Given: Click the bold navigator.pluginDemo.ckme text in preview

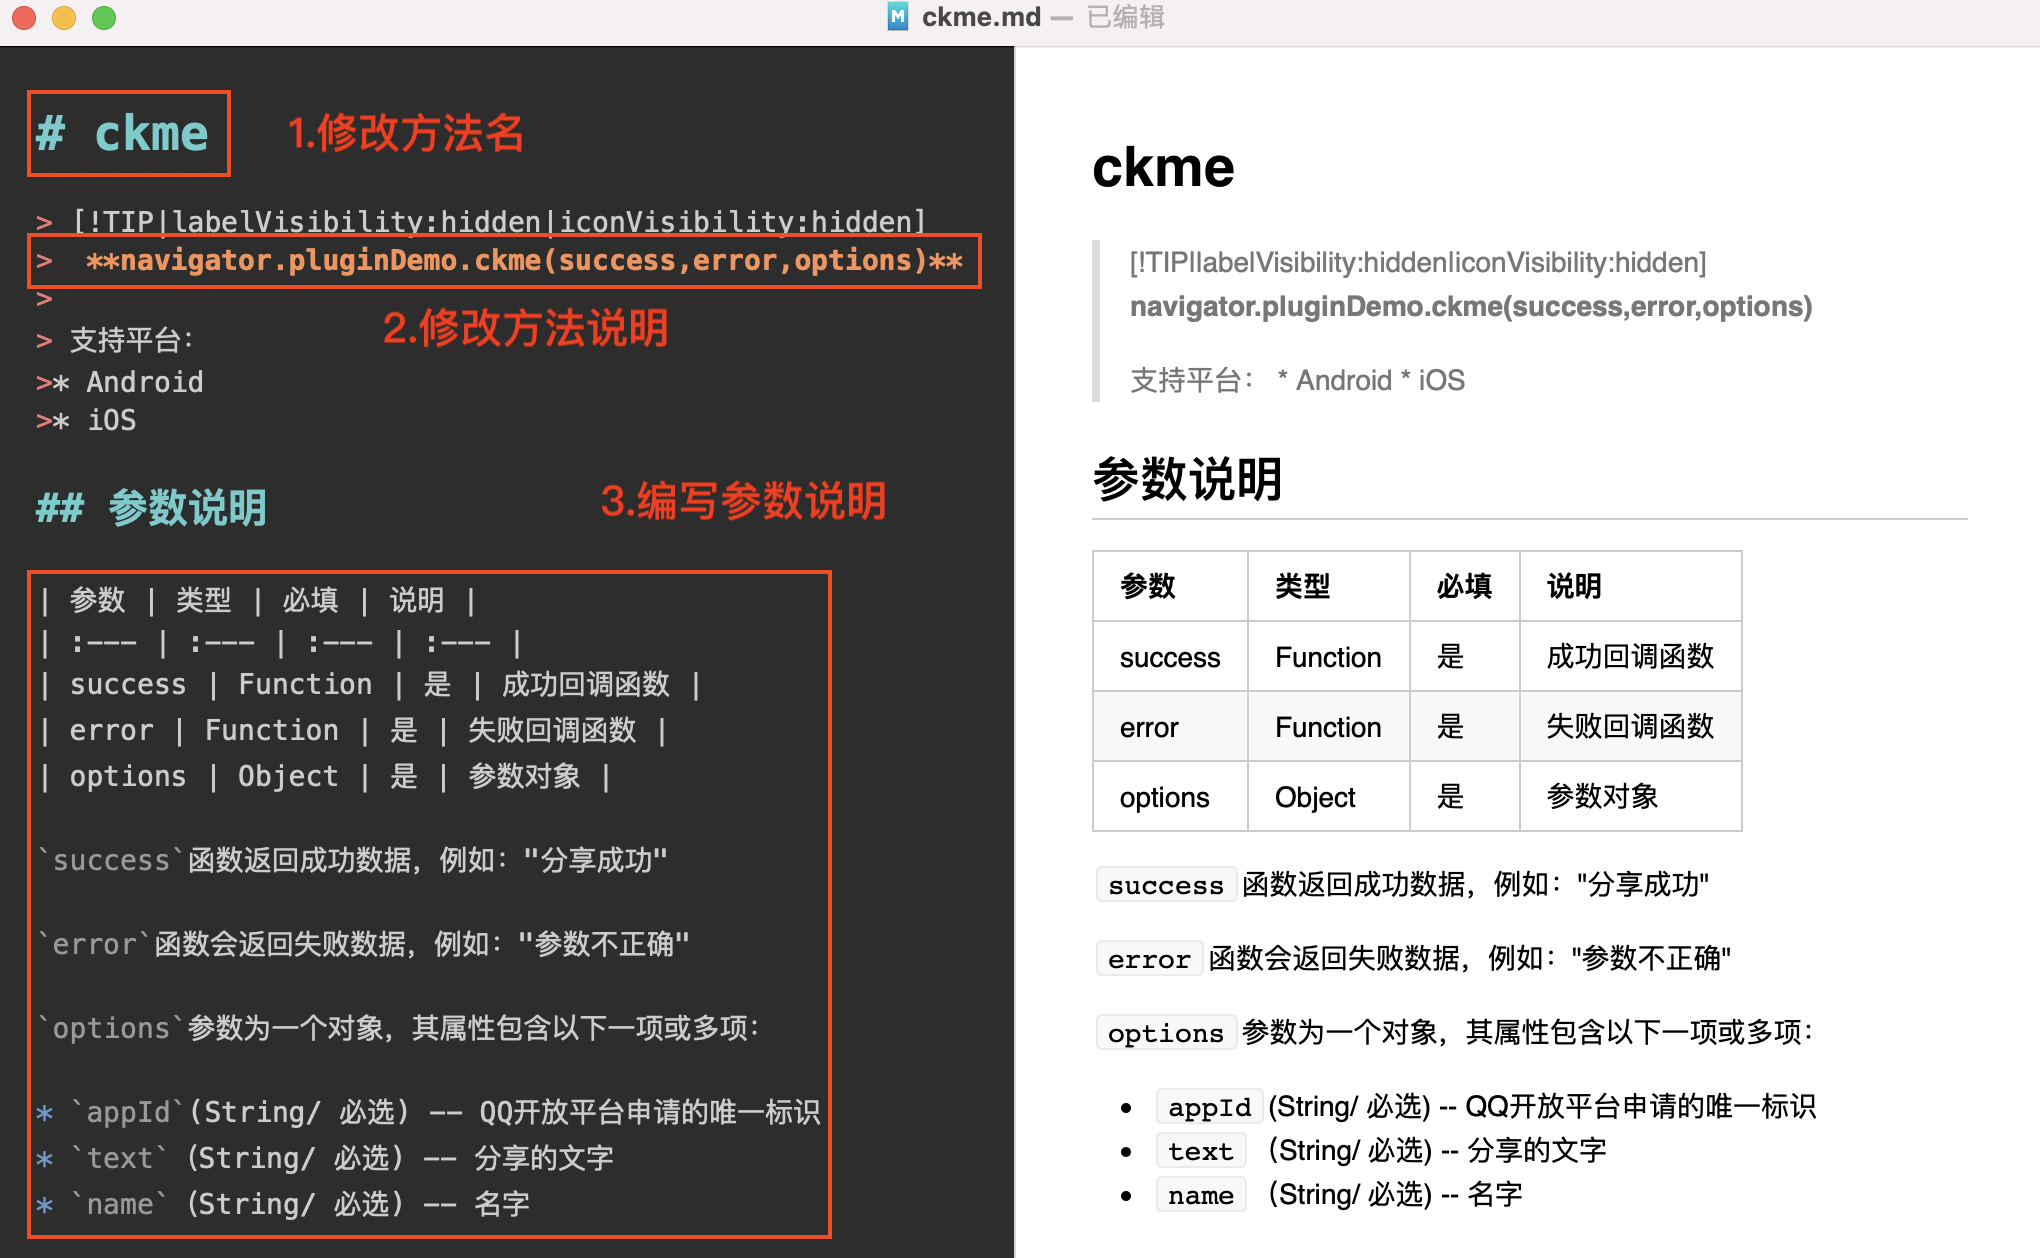Looking at the screenshot, I should [x=1471, y=307].
